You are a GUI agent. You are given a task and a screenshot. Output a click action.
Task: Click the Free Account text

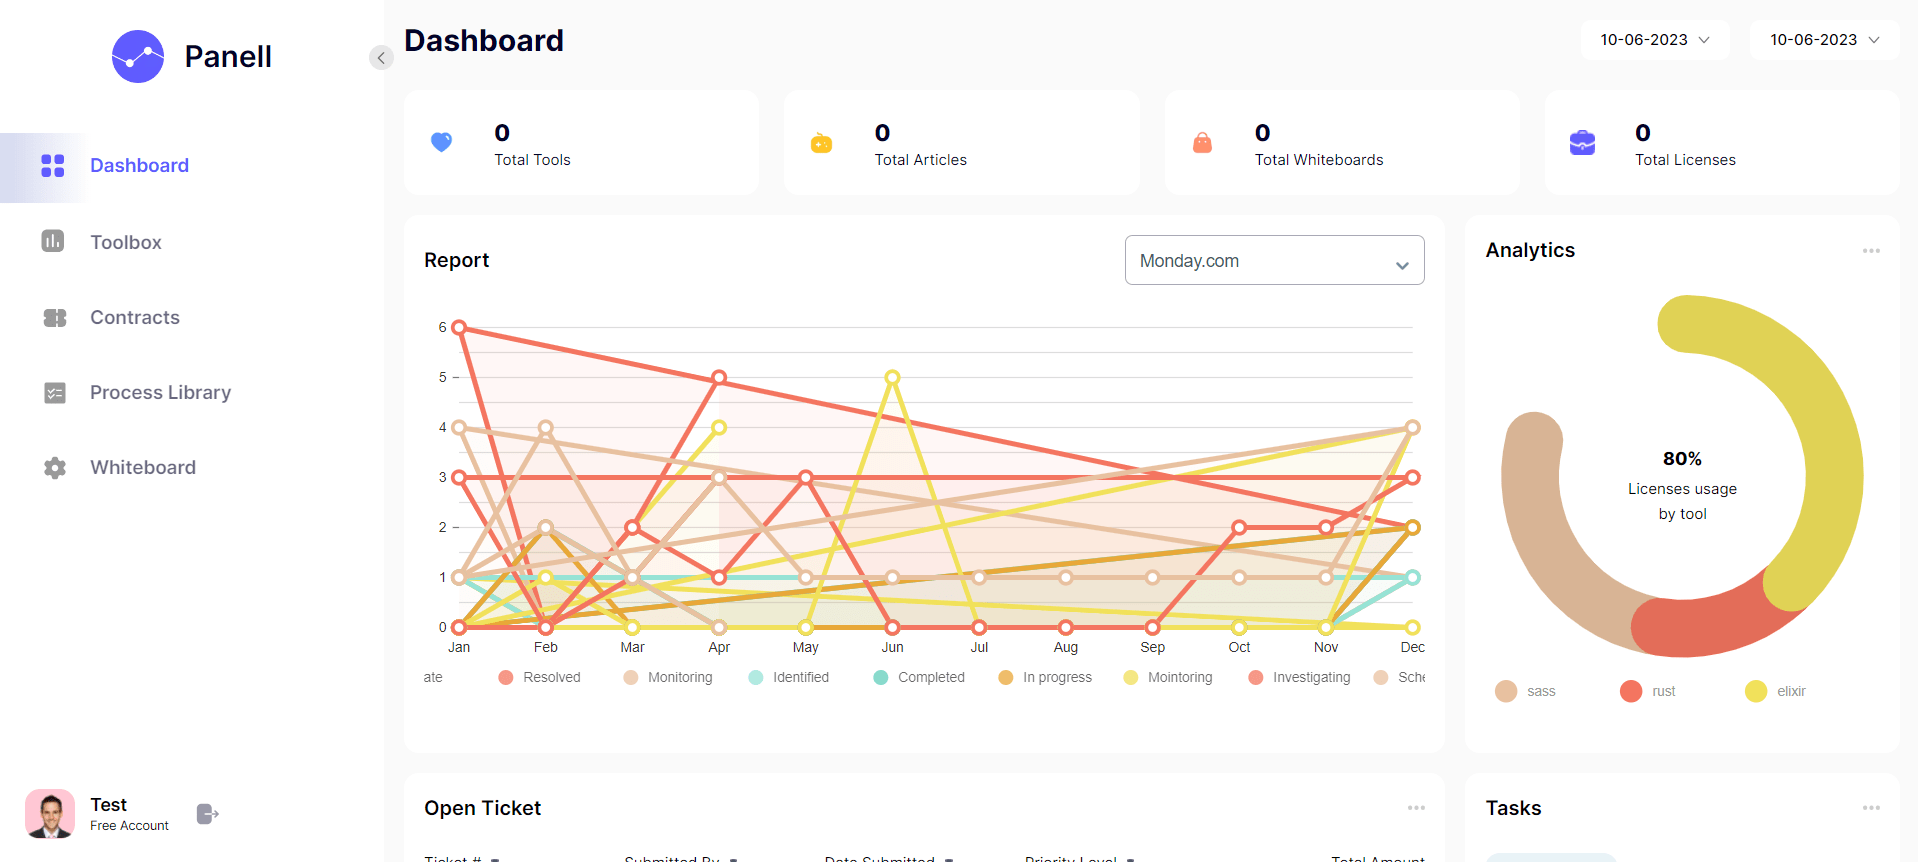129,826
